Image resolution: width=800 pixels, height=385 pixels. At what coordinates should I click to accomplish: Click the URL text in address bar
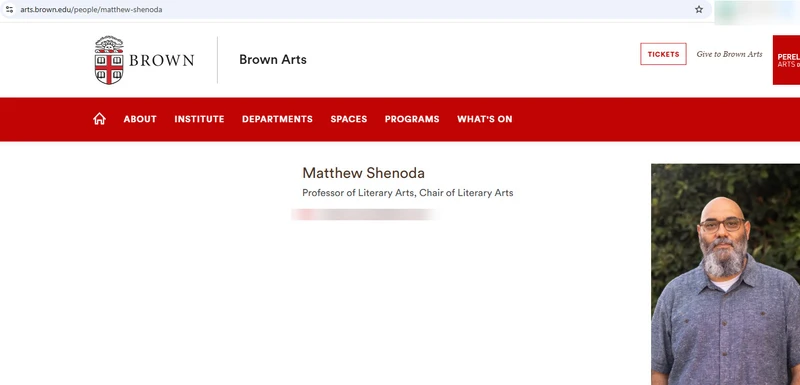click(91, 10)
